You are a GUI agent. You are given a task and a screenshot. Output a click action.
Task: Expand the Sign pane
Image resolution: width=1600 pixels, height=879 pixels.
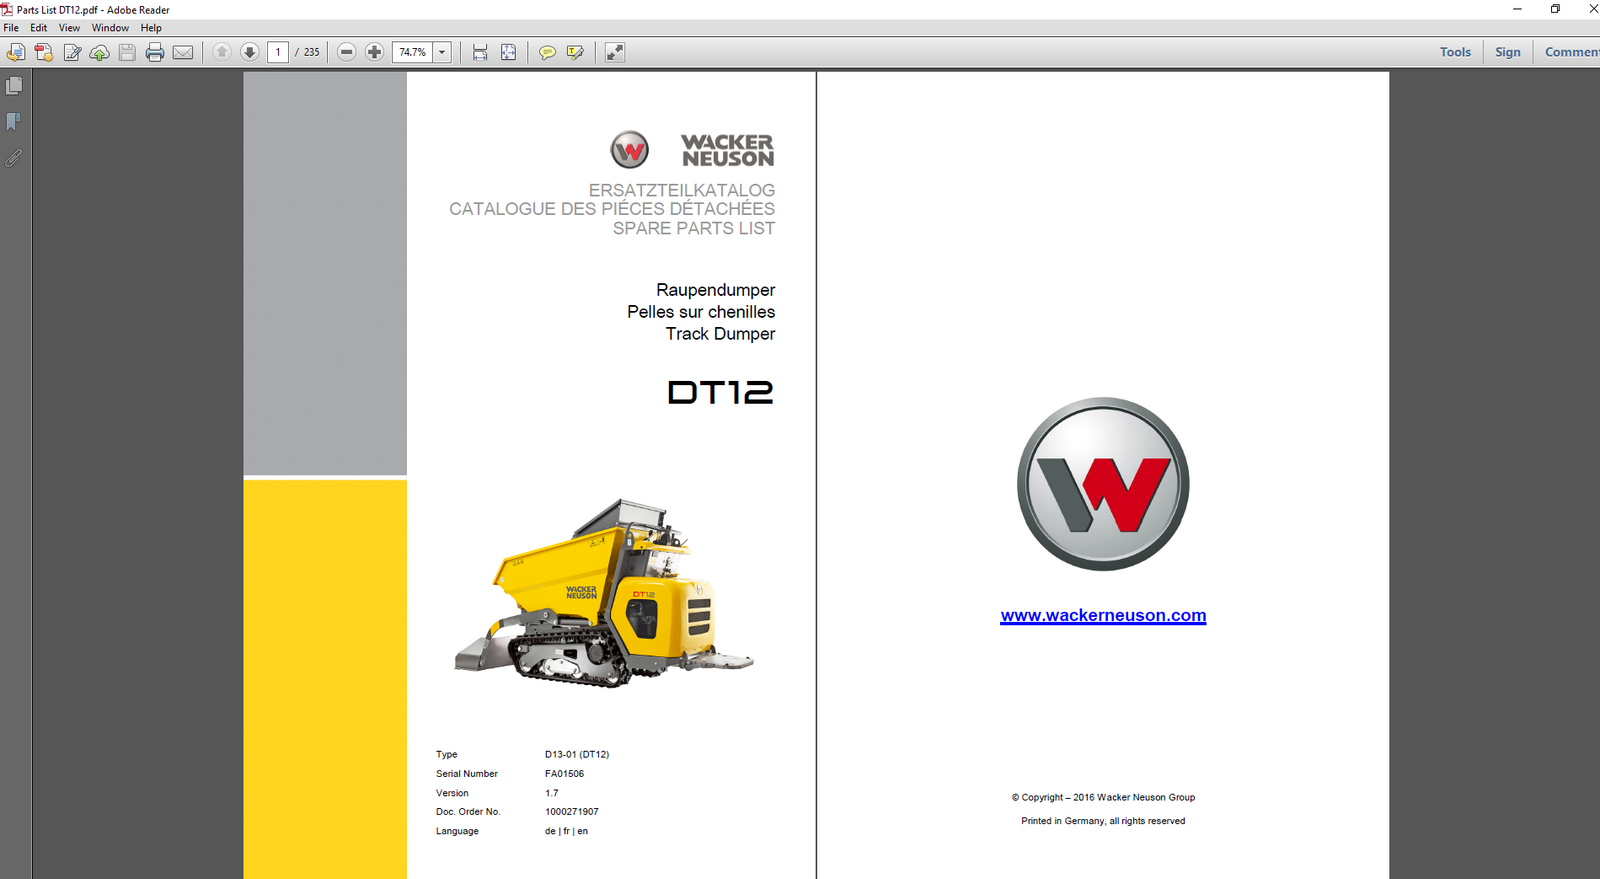1507,52
